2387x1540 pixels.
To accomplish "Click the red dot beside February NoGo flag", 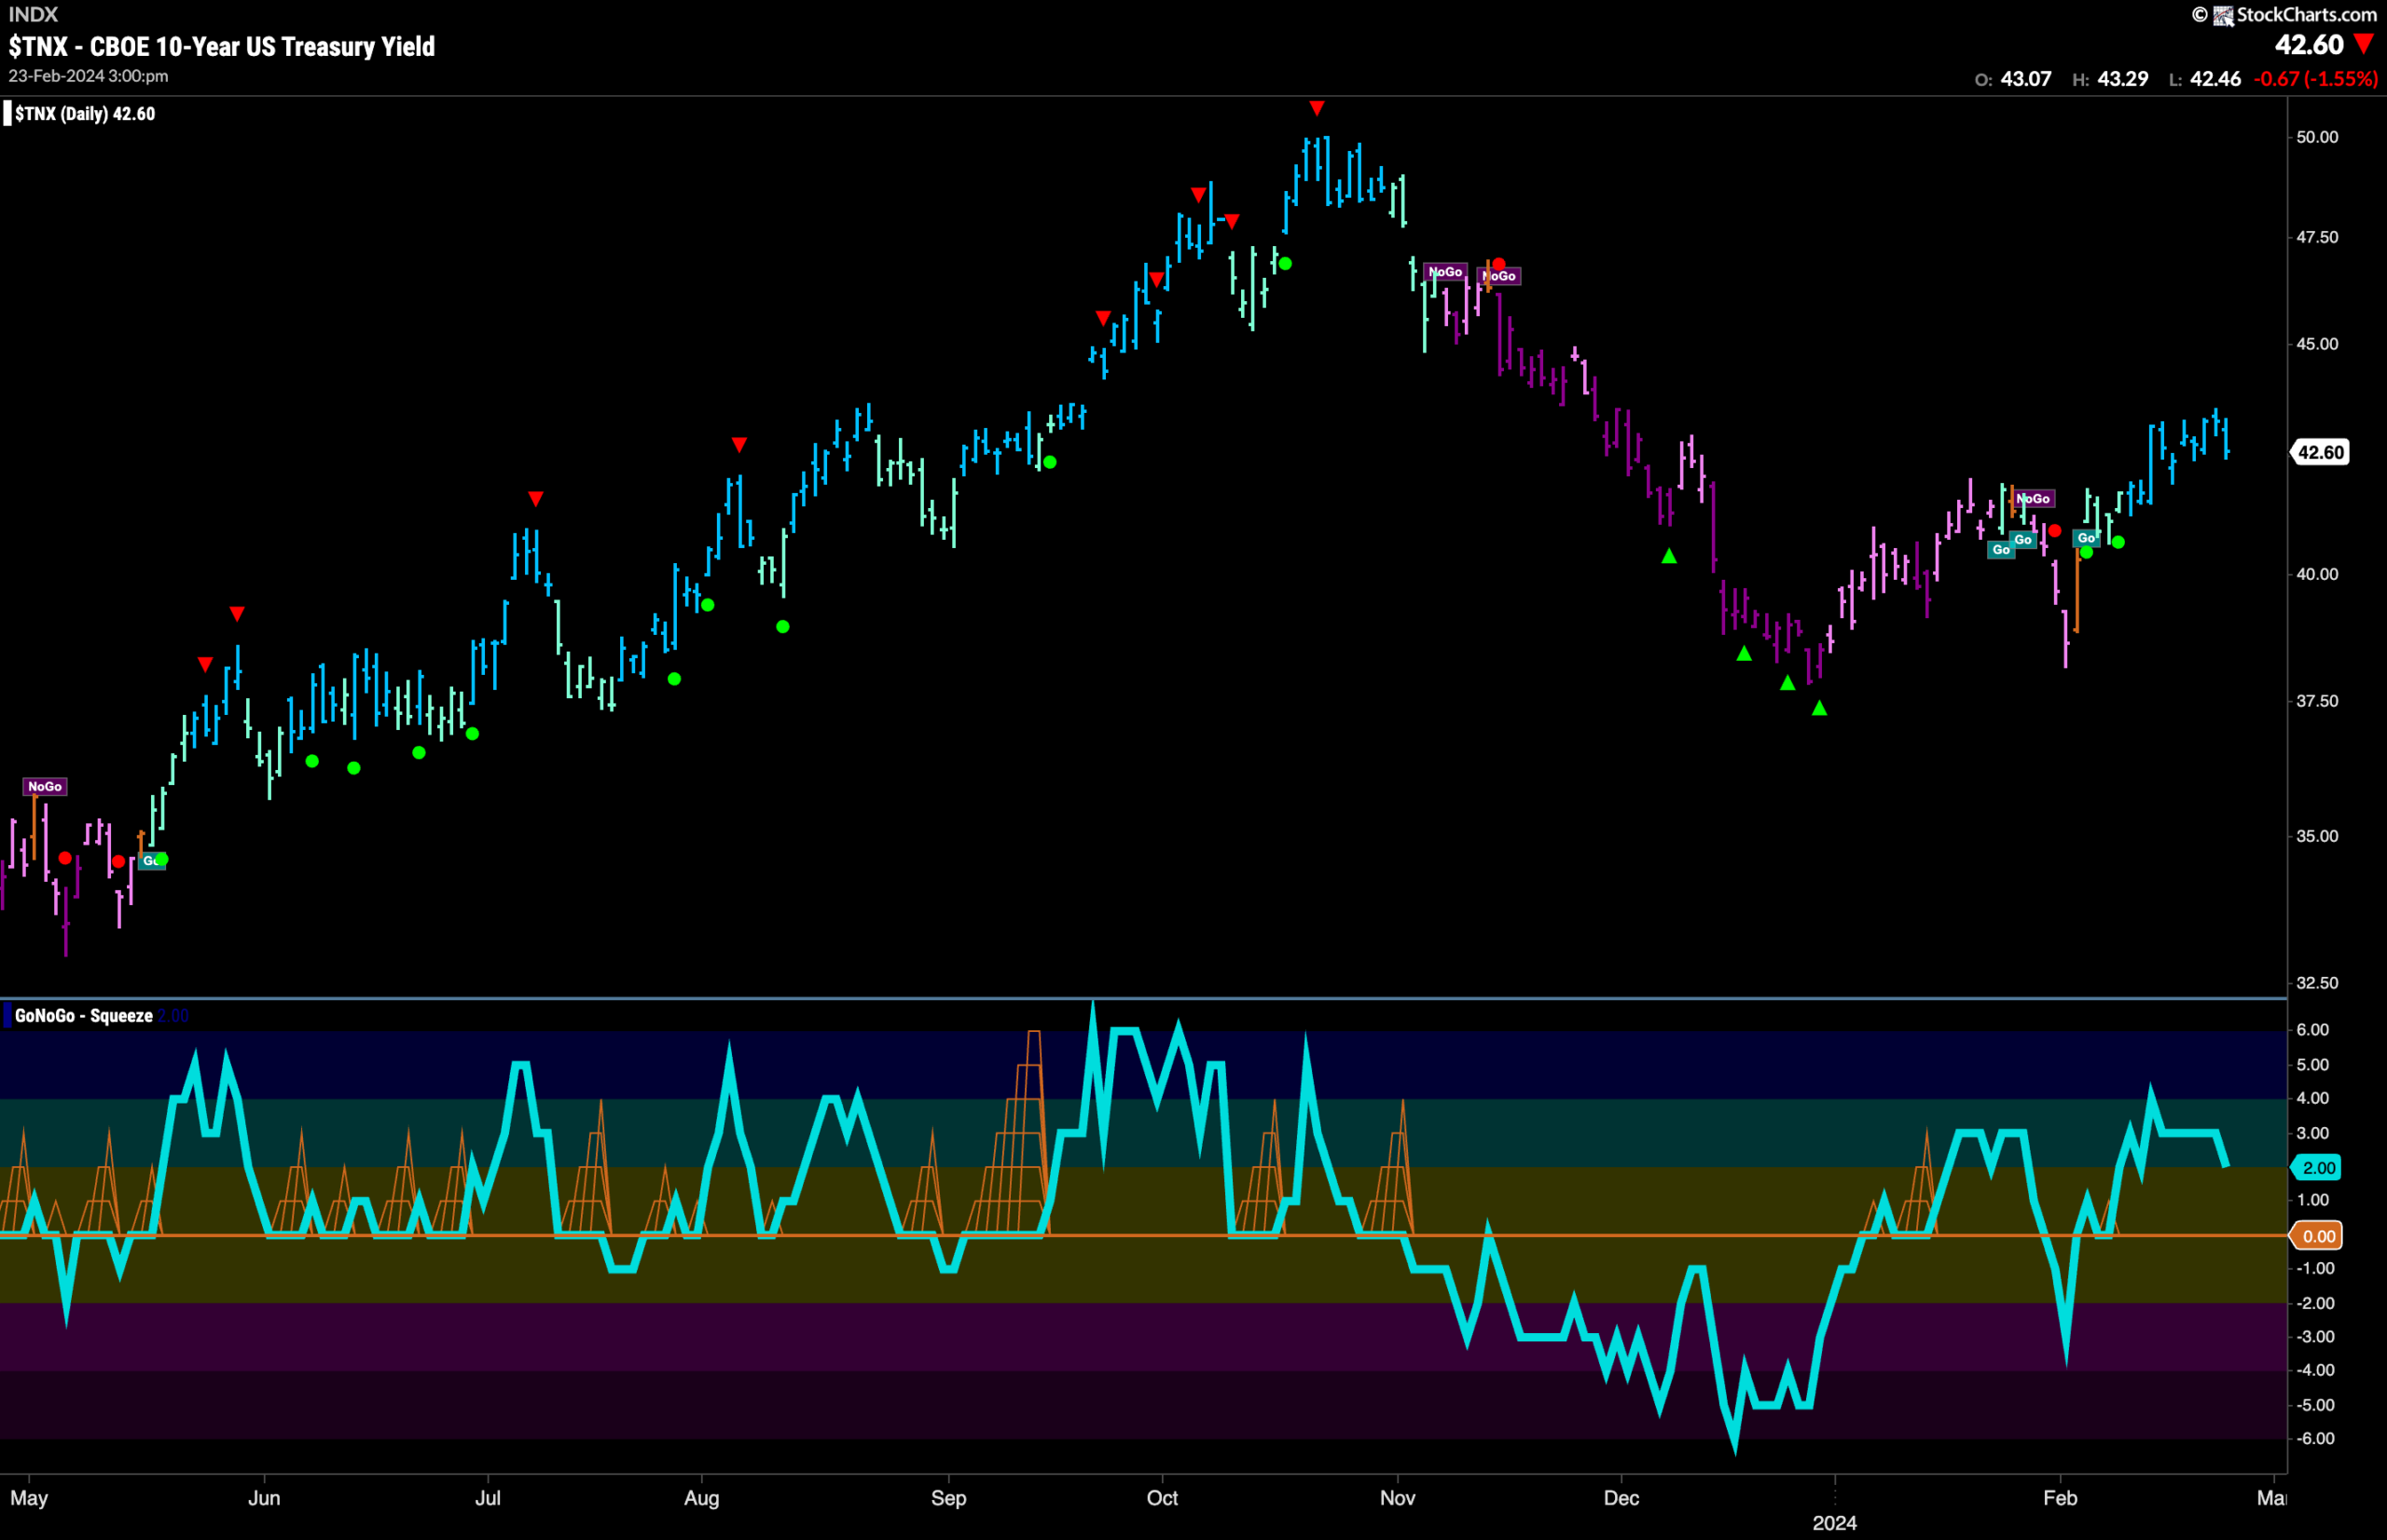I will click(x=2054, y=531).
